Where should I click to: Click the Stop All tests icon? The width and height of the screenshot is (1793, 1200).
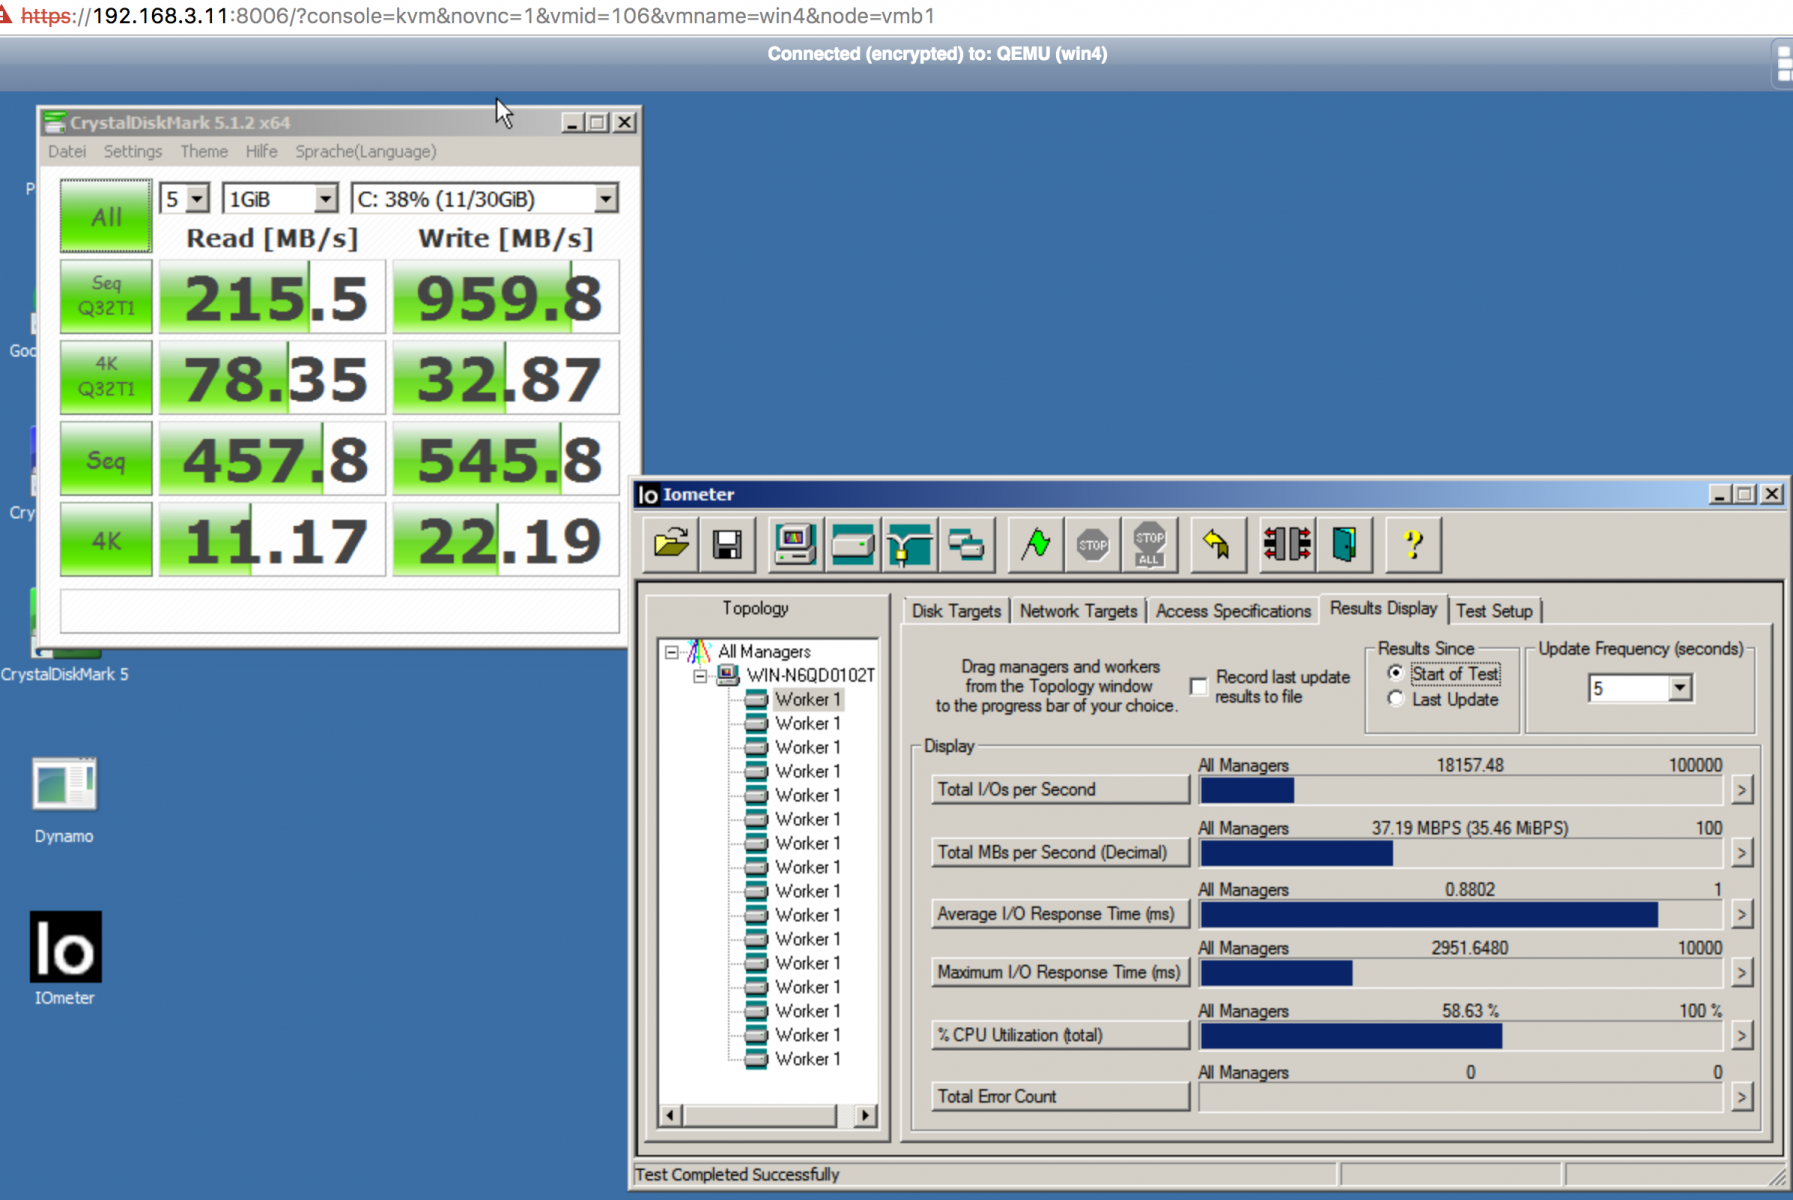pos(1149,545)
